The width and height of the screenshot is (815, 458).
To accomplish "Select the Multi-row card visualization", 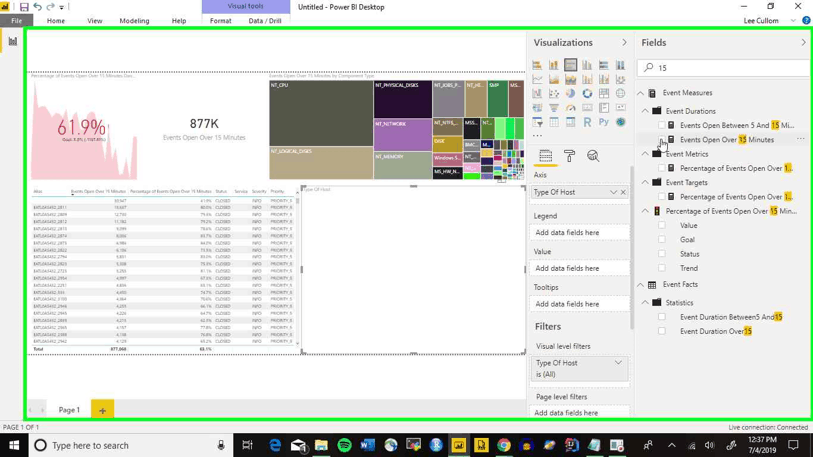I will (x=603, y=108).
